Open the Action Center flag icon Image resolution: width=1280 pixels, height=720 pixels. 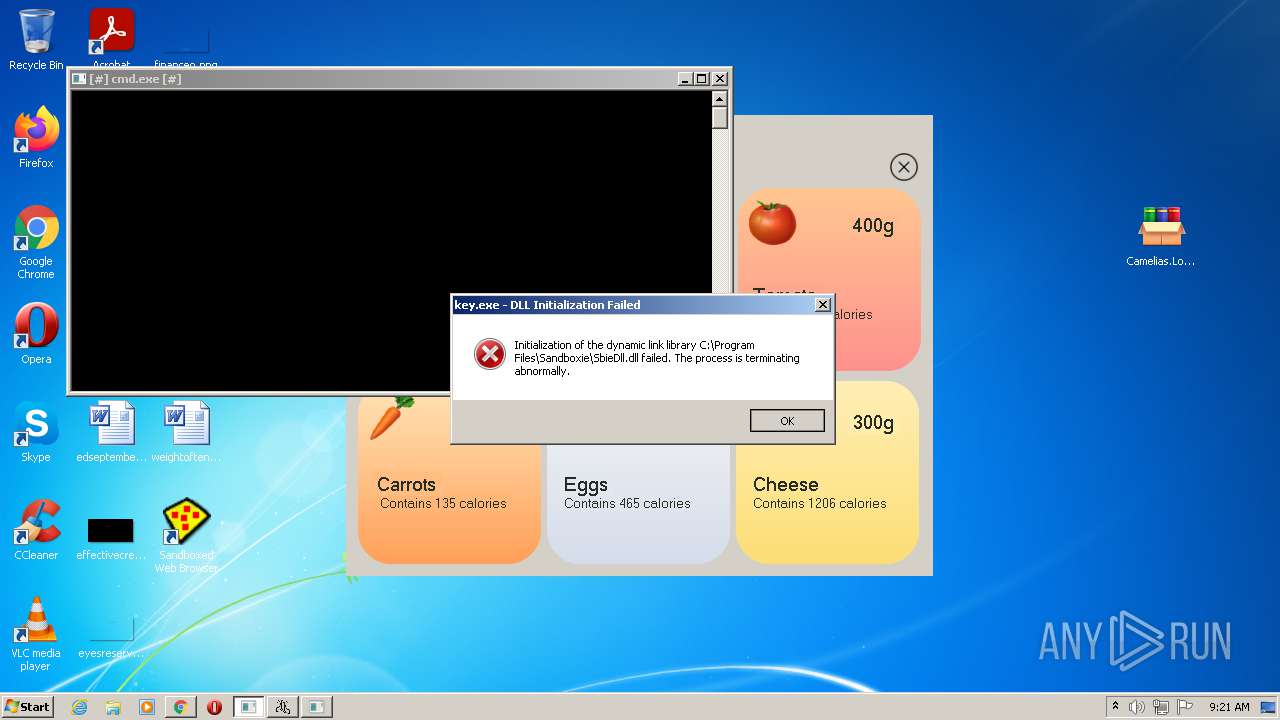tap(1185, 707)
